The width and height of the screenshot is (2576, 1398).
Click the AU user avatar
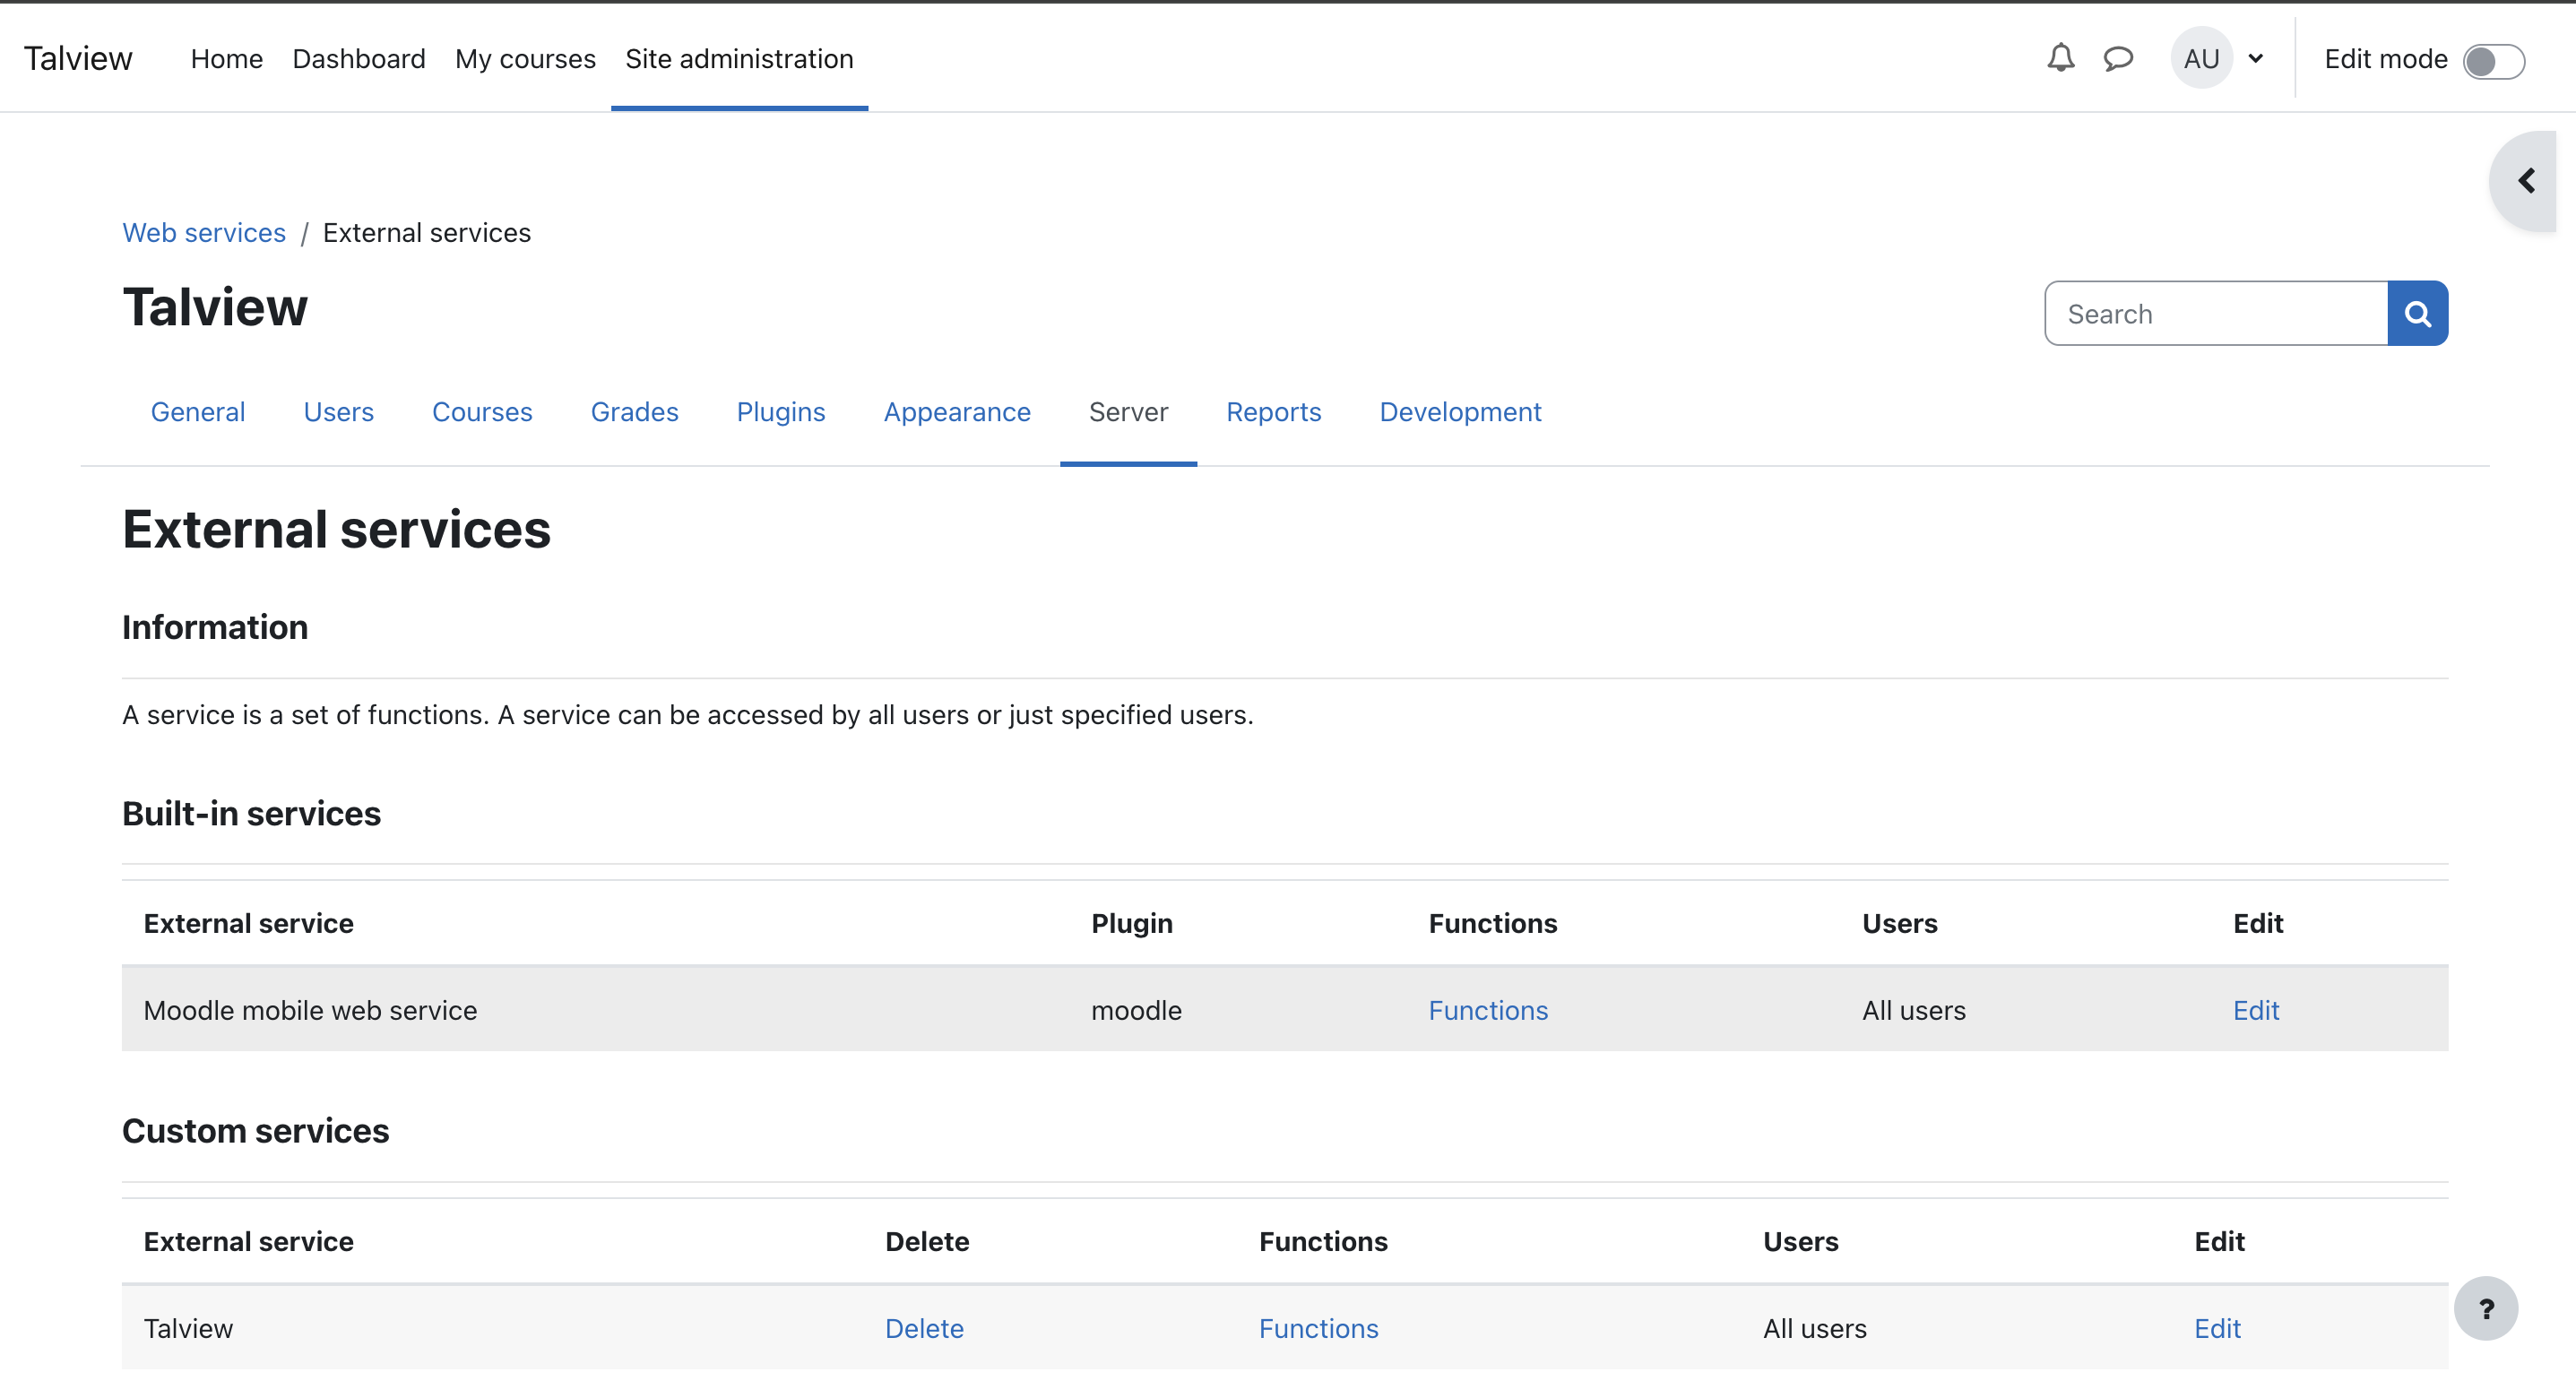point(2200,58)
